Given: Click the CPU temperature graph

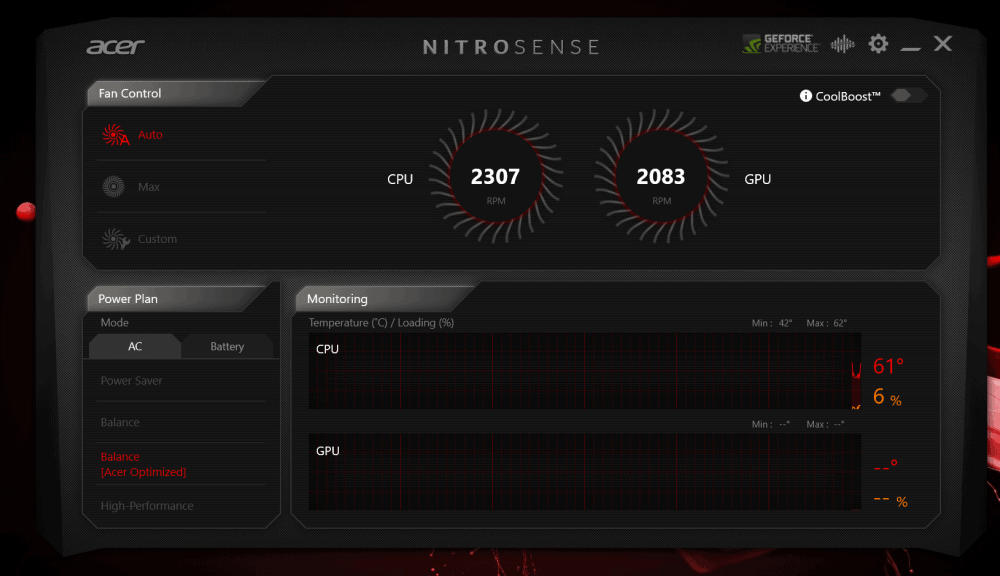Looking at the screenshot, I should click(x=585, y=371).
